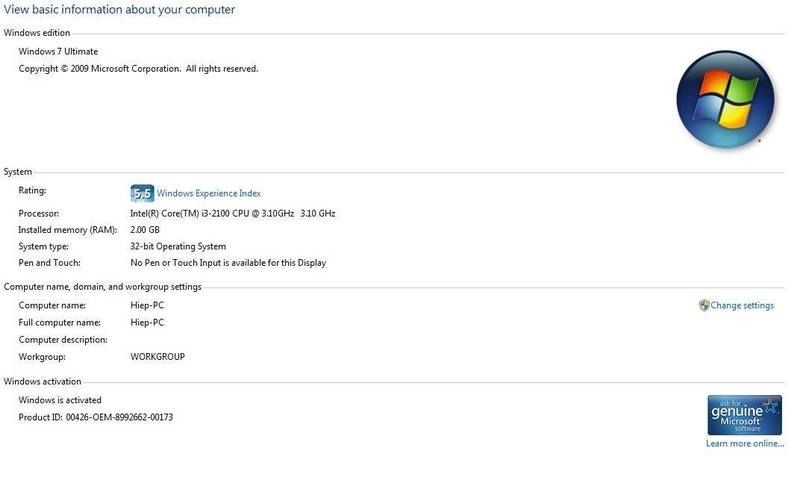This screenshot has height=498, width=800.
Task: Click the Hiep-PC value beside Full computer name
Action: [147, 322]
